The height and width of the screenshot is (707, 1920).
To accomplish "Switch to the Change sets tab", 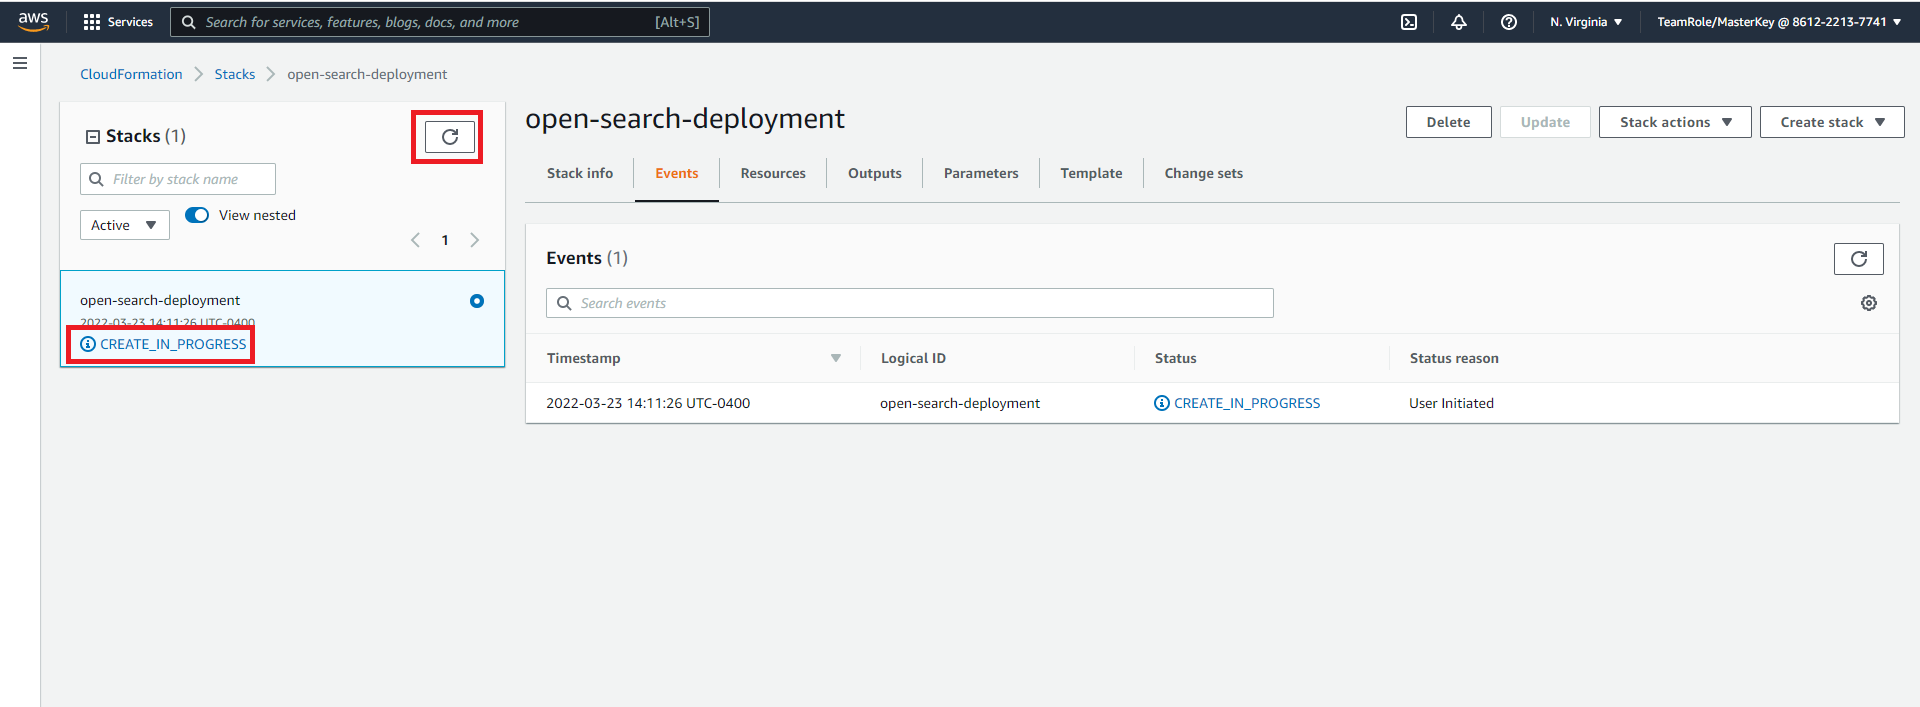I will tap(1204, 173).
